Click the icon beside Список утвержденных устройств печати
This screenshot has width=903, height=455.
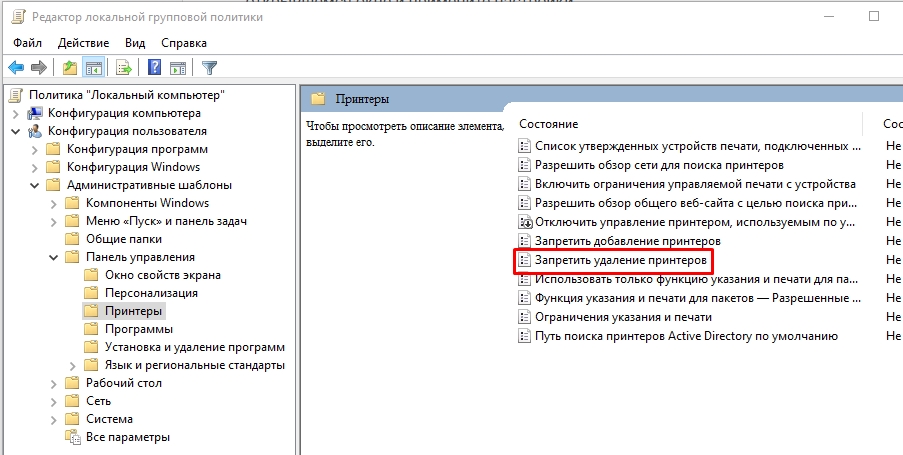[x=523, y=146]
